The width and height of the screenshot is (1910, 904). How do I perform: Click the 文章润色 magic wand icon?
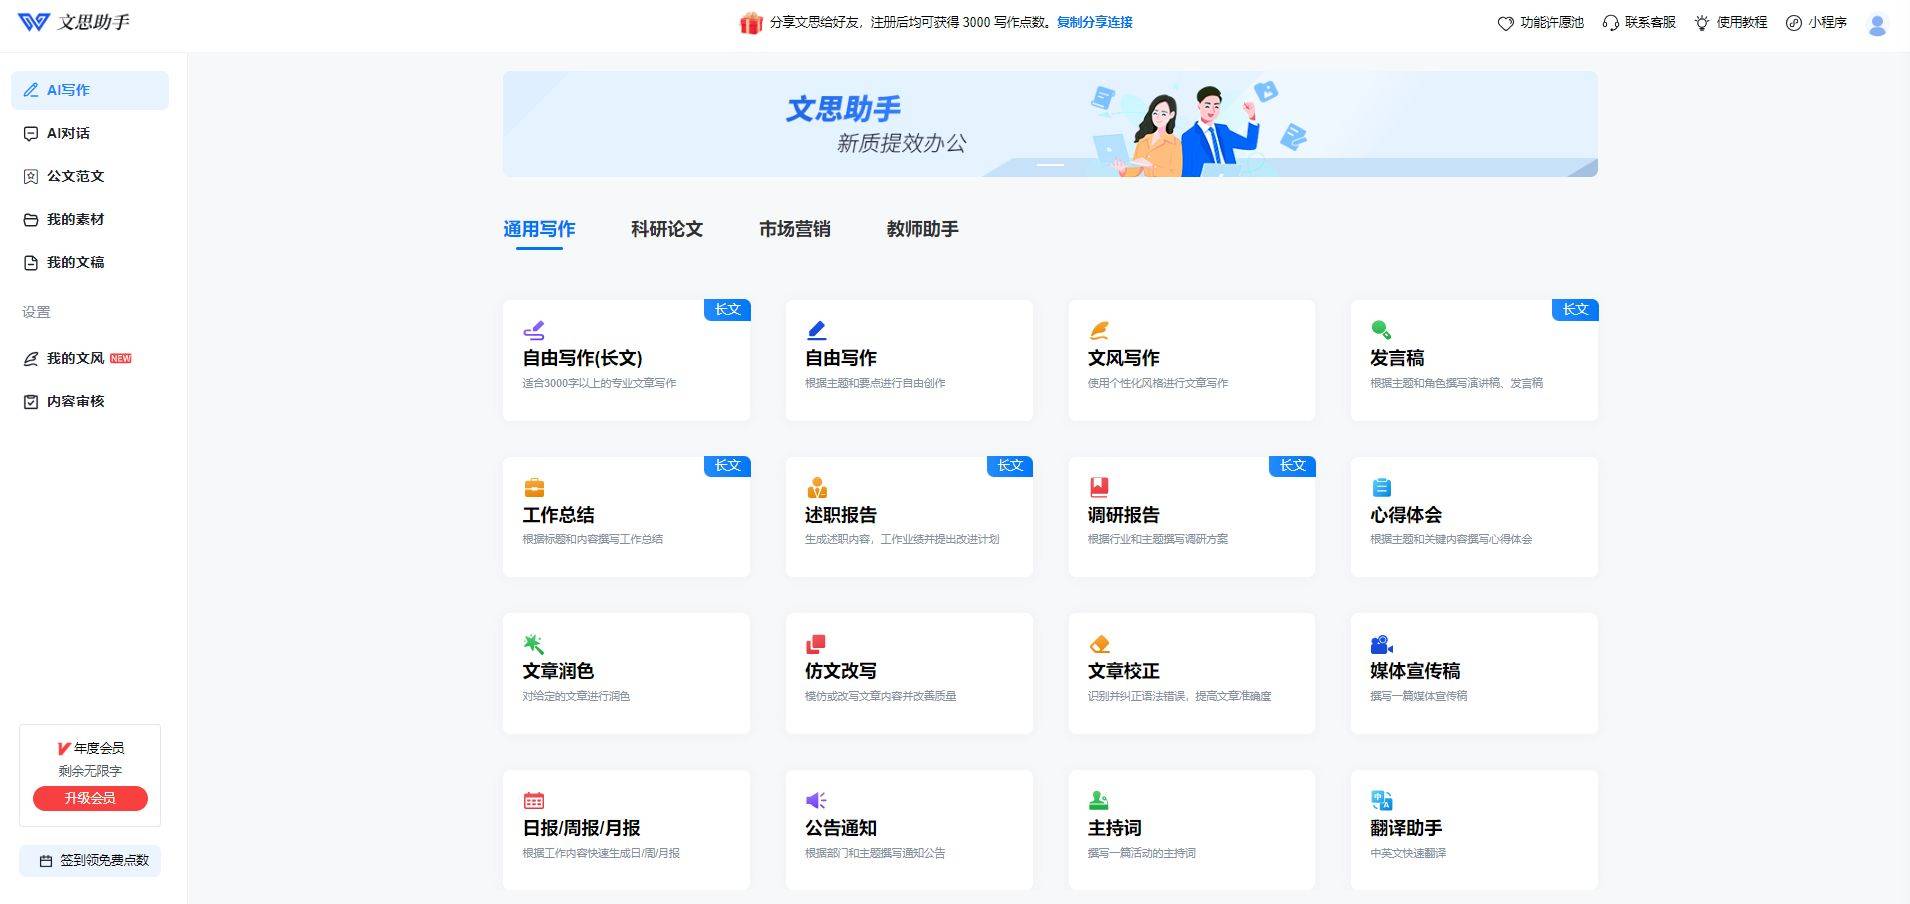pos(533,644)
